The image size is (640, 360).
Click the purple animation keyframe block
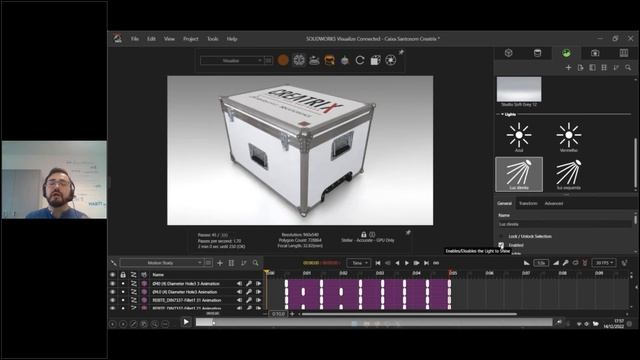pyautogui.click(x=368, y=294)
